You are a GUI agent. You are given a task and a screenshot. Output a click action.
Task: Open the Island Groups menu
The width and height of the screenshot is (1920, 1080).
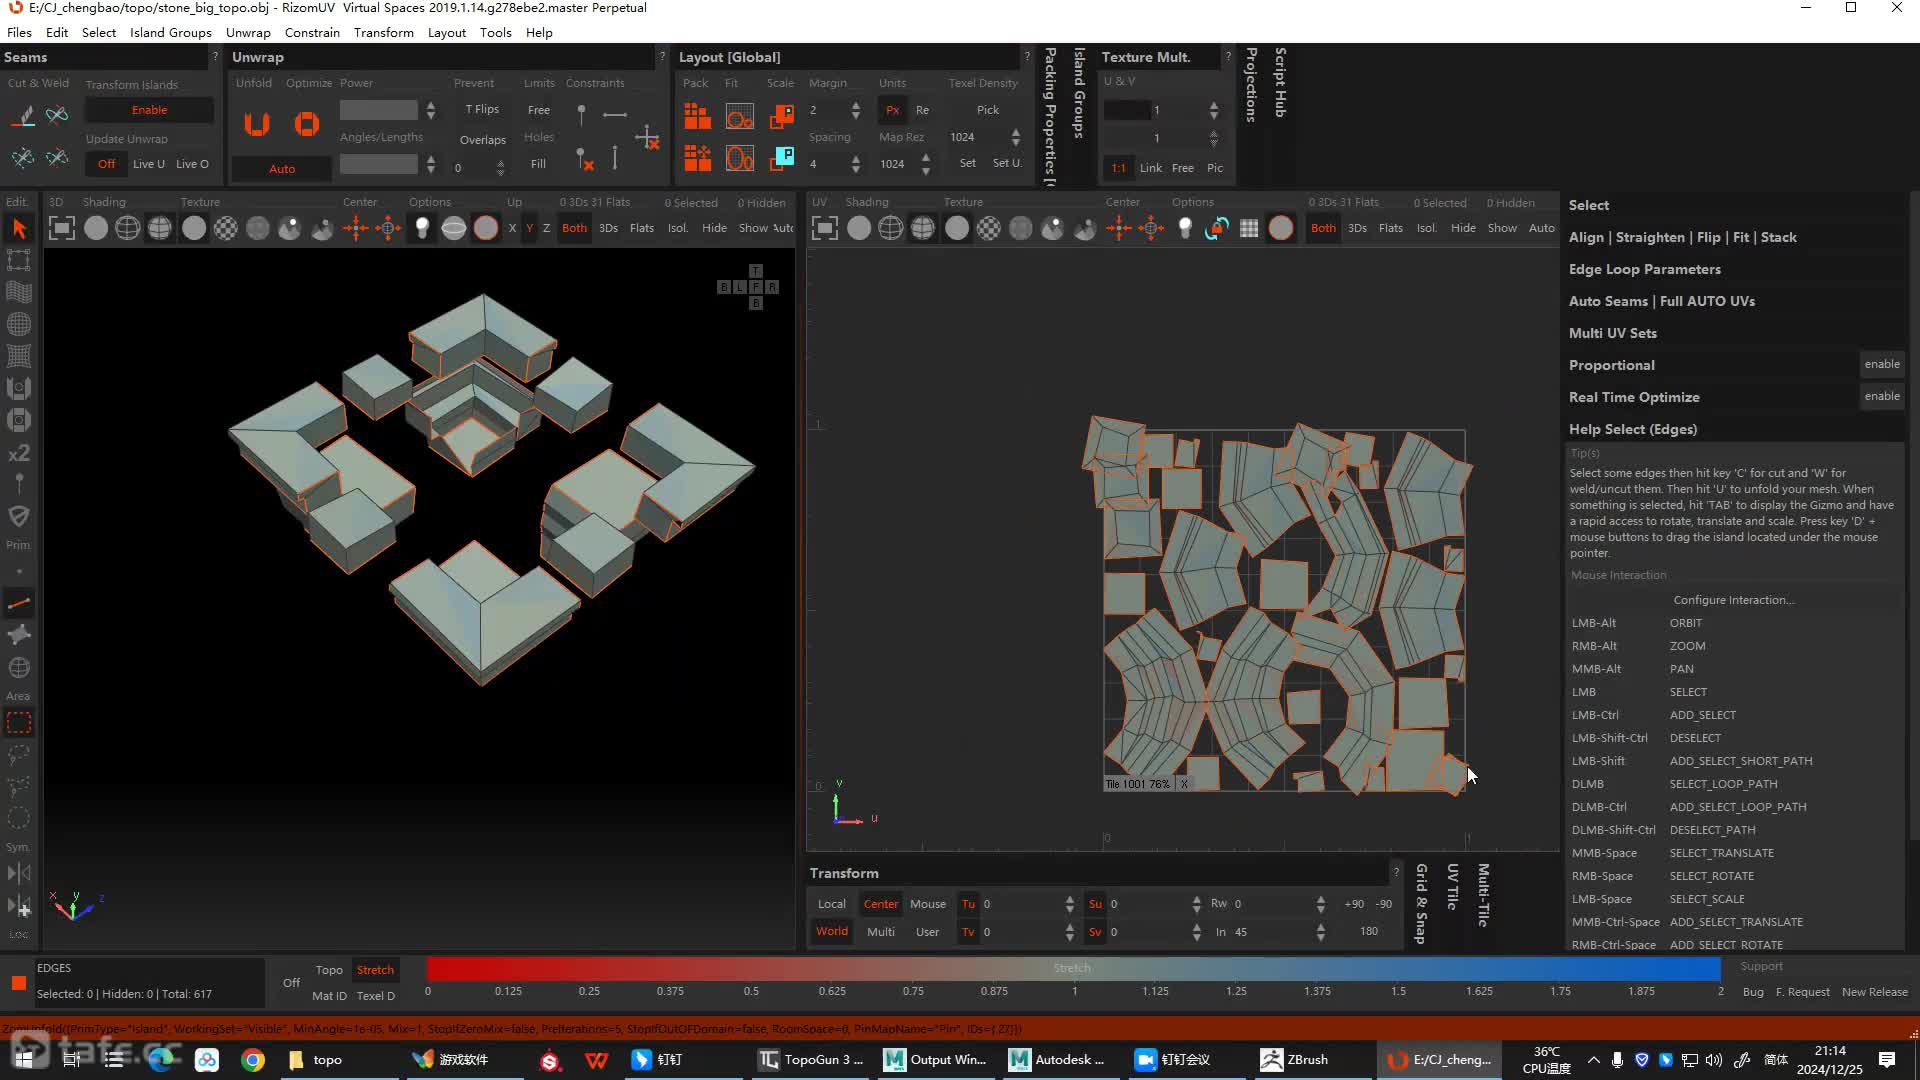tap(171, 32)
